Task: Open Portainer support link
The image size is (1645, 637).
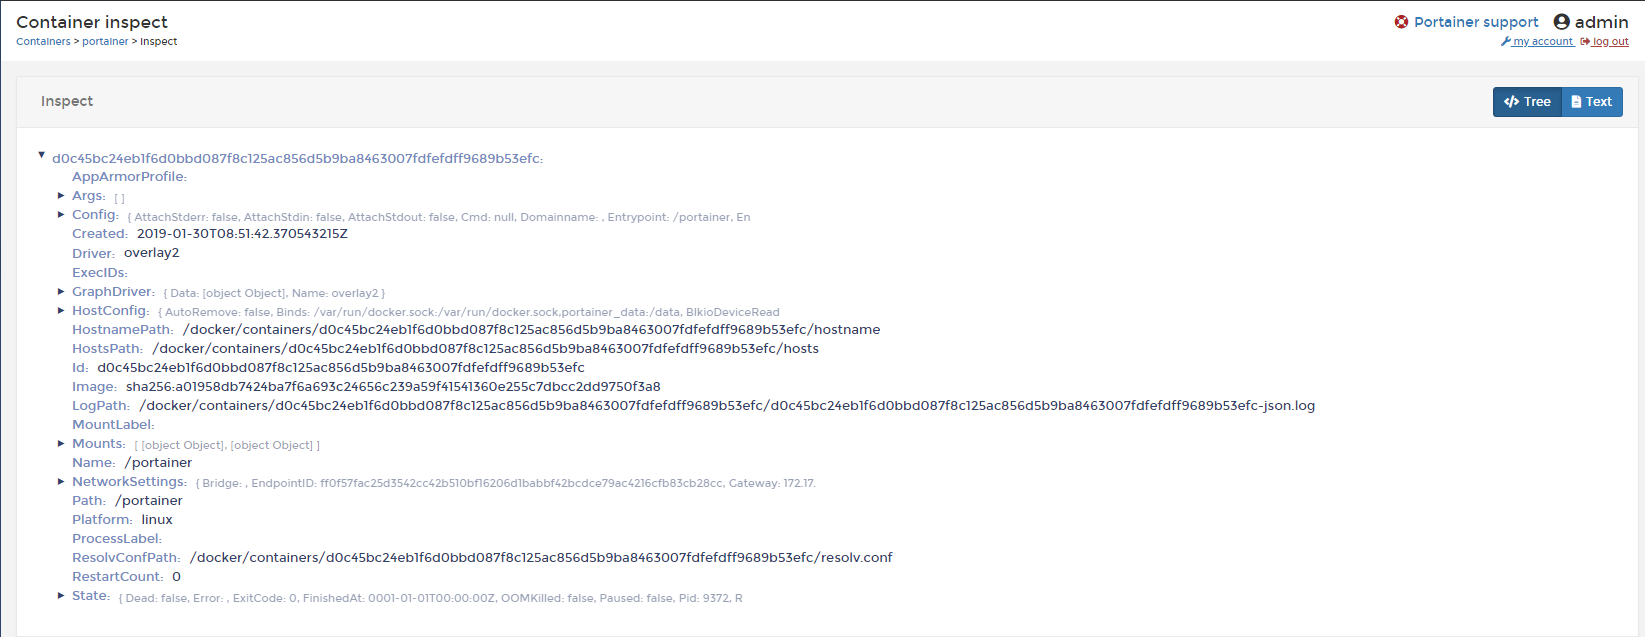Action: coord(1476,22)
